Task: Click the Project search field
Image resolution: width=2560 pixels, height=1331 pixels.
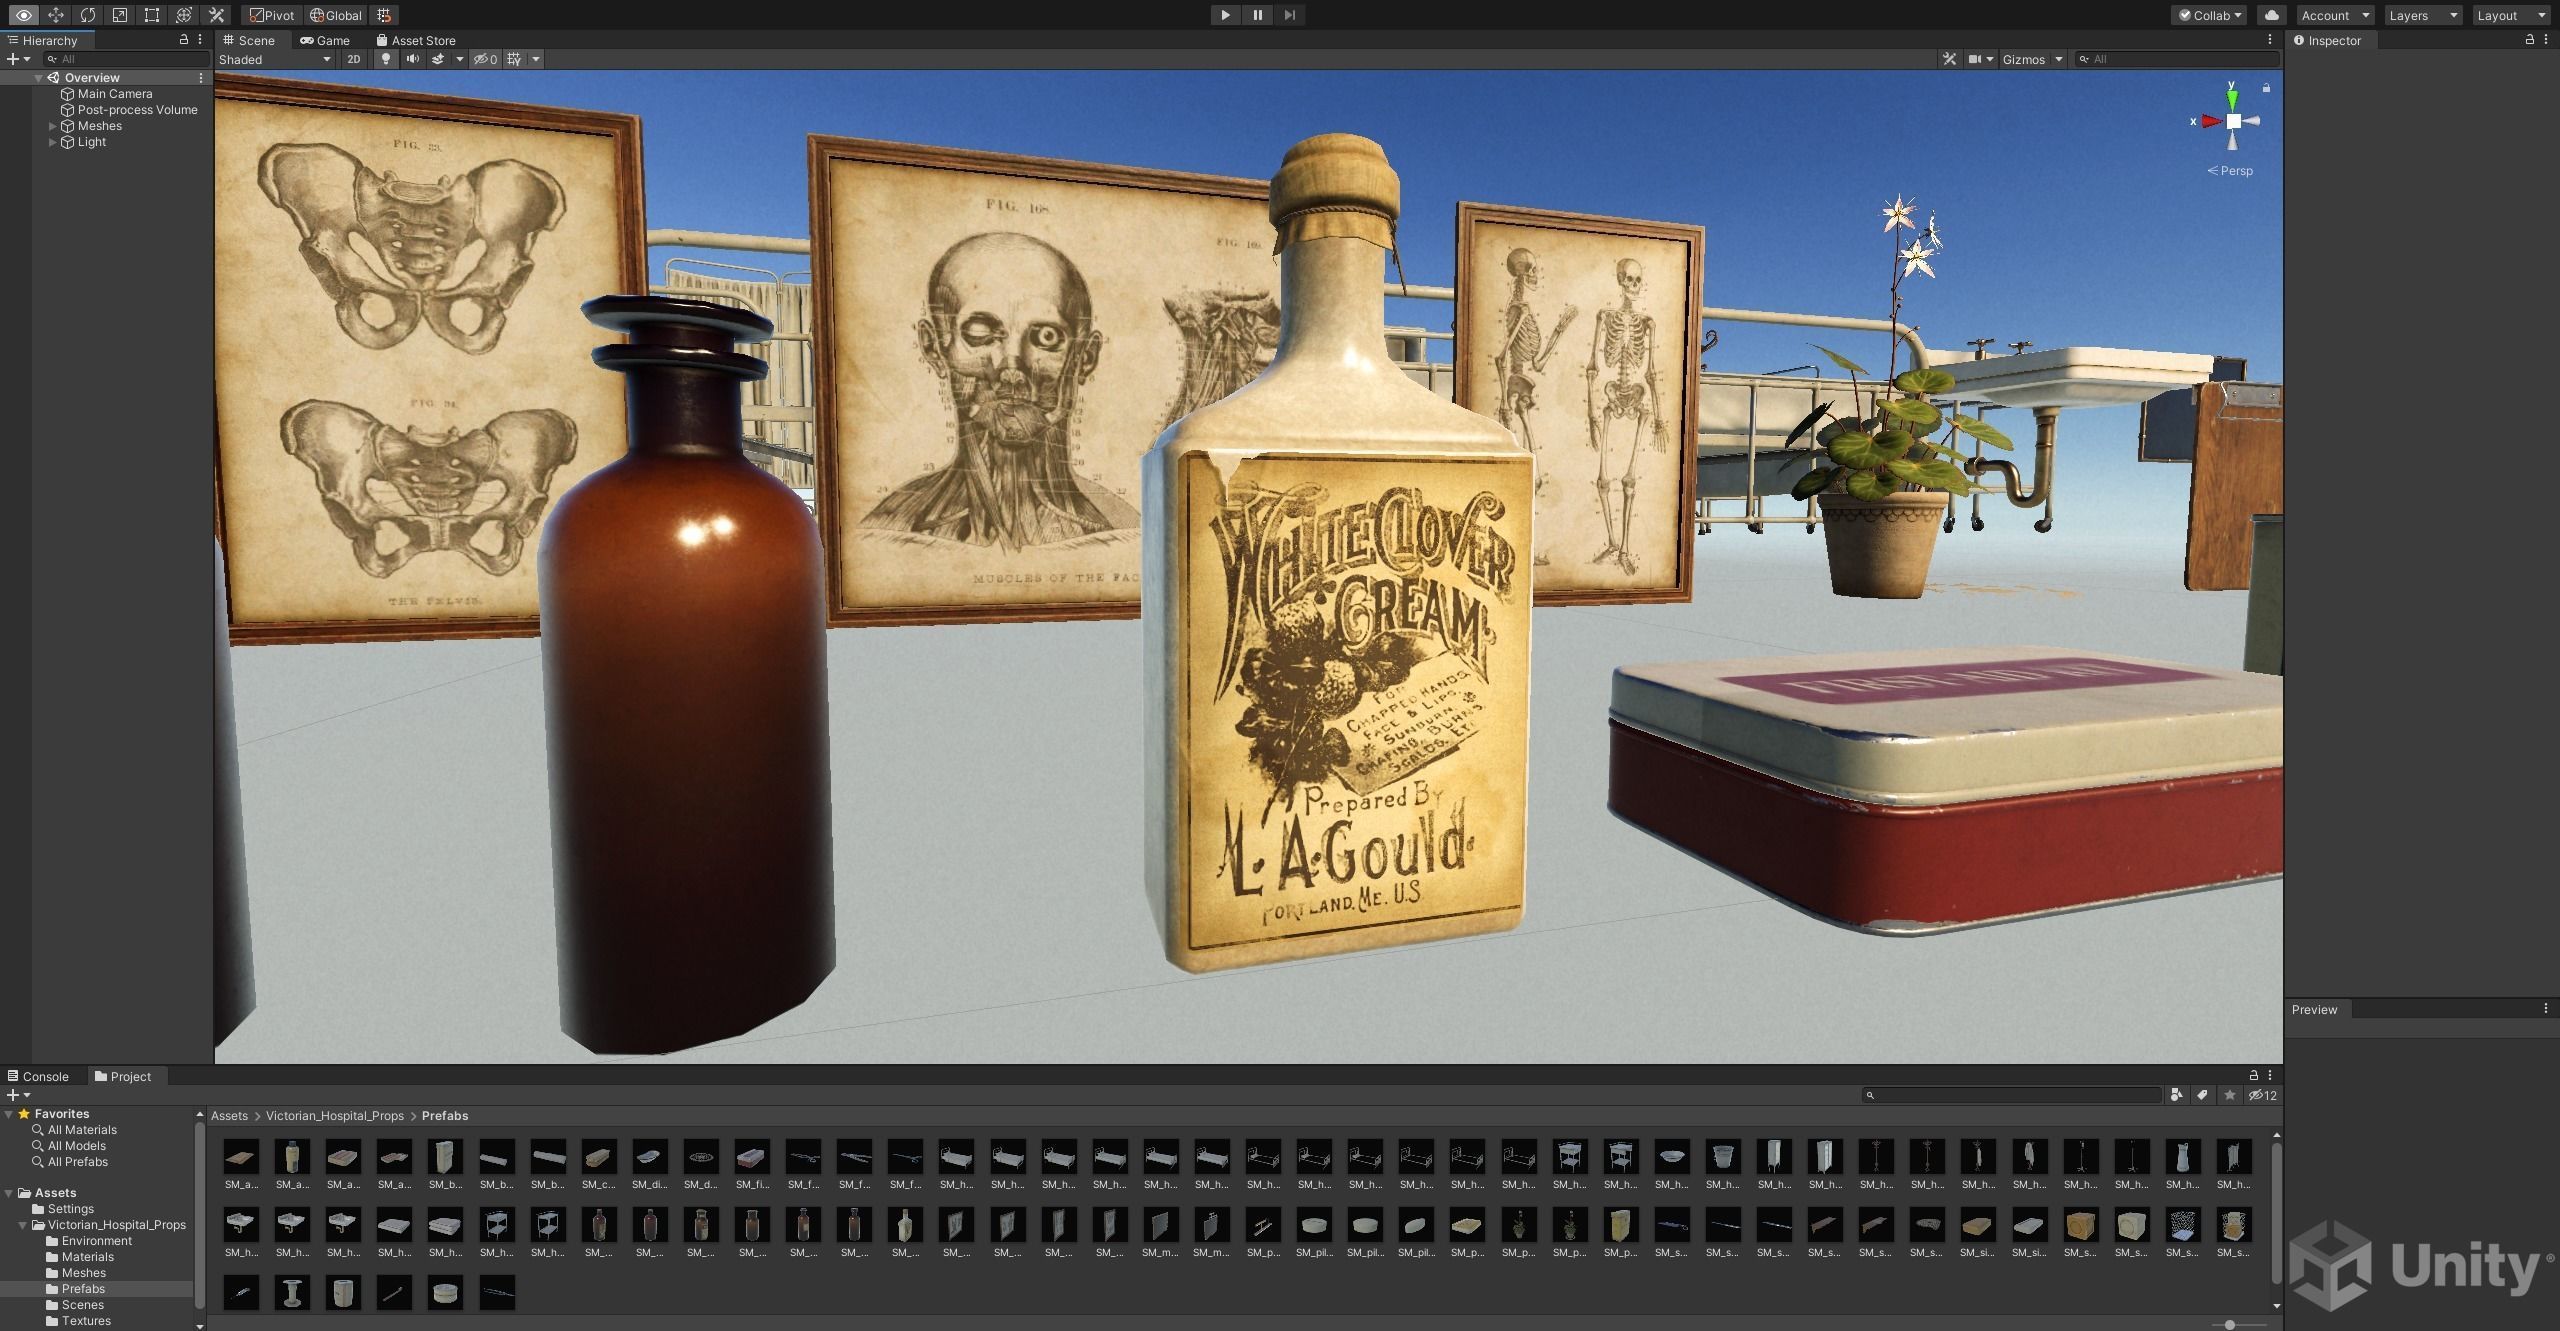Action: pyautogui.click(x=2012, y=1095)
